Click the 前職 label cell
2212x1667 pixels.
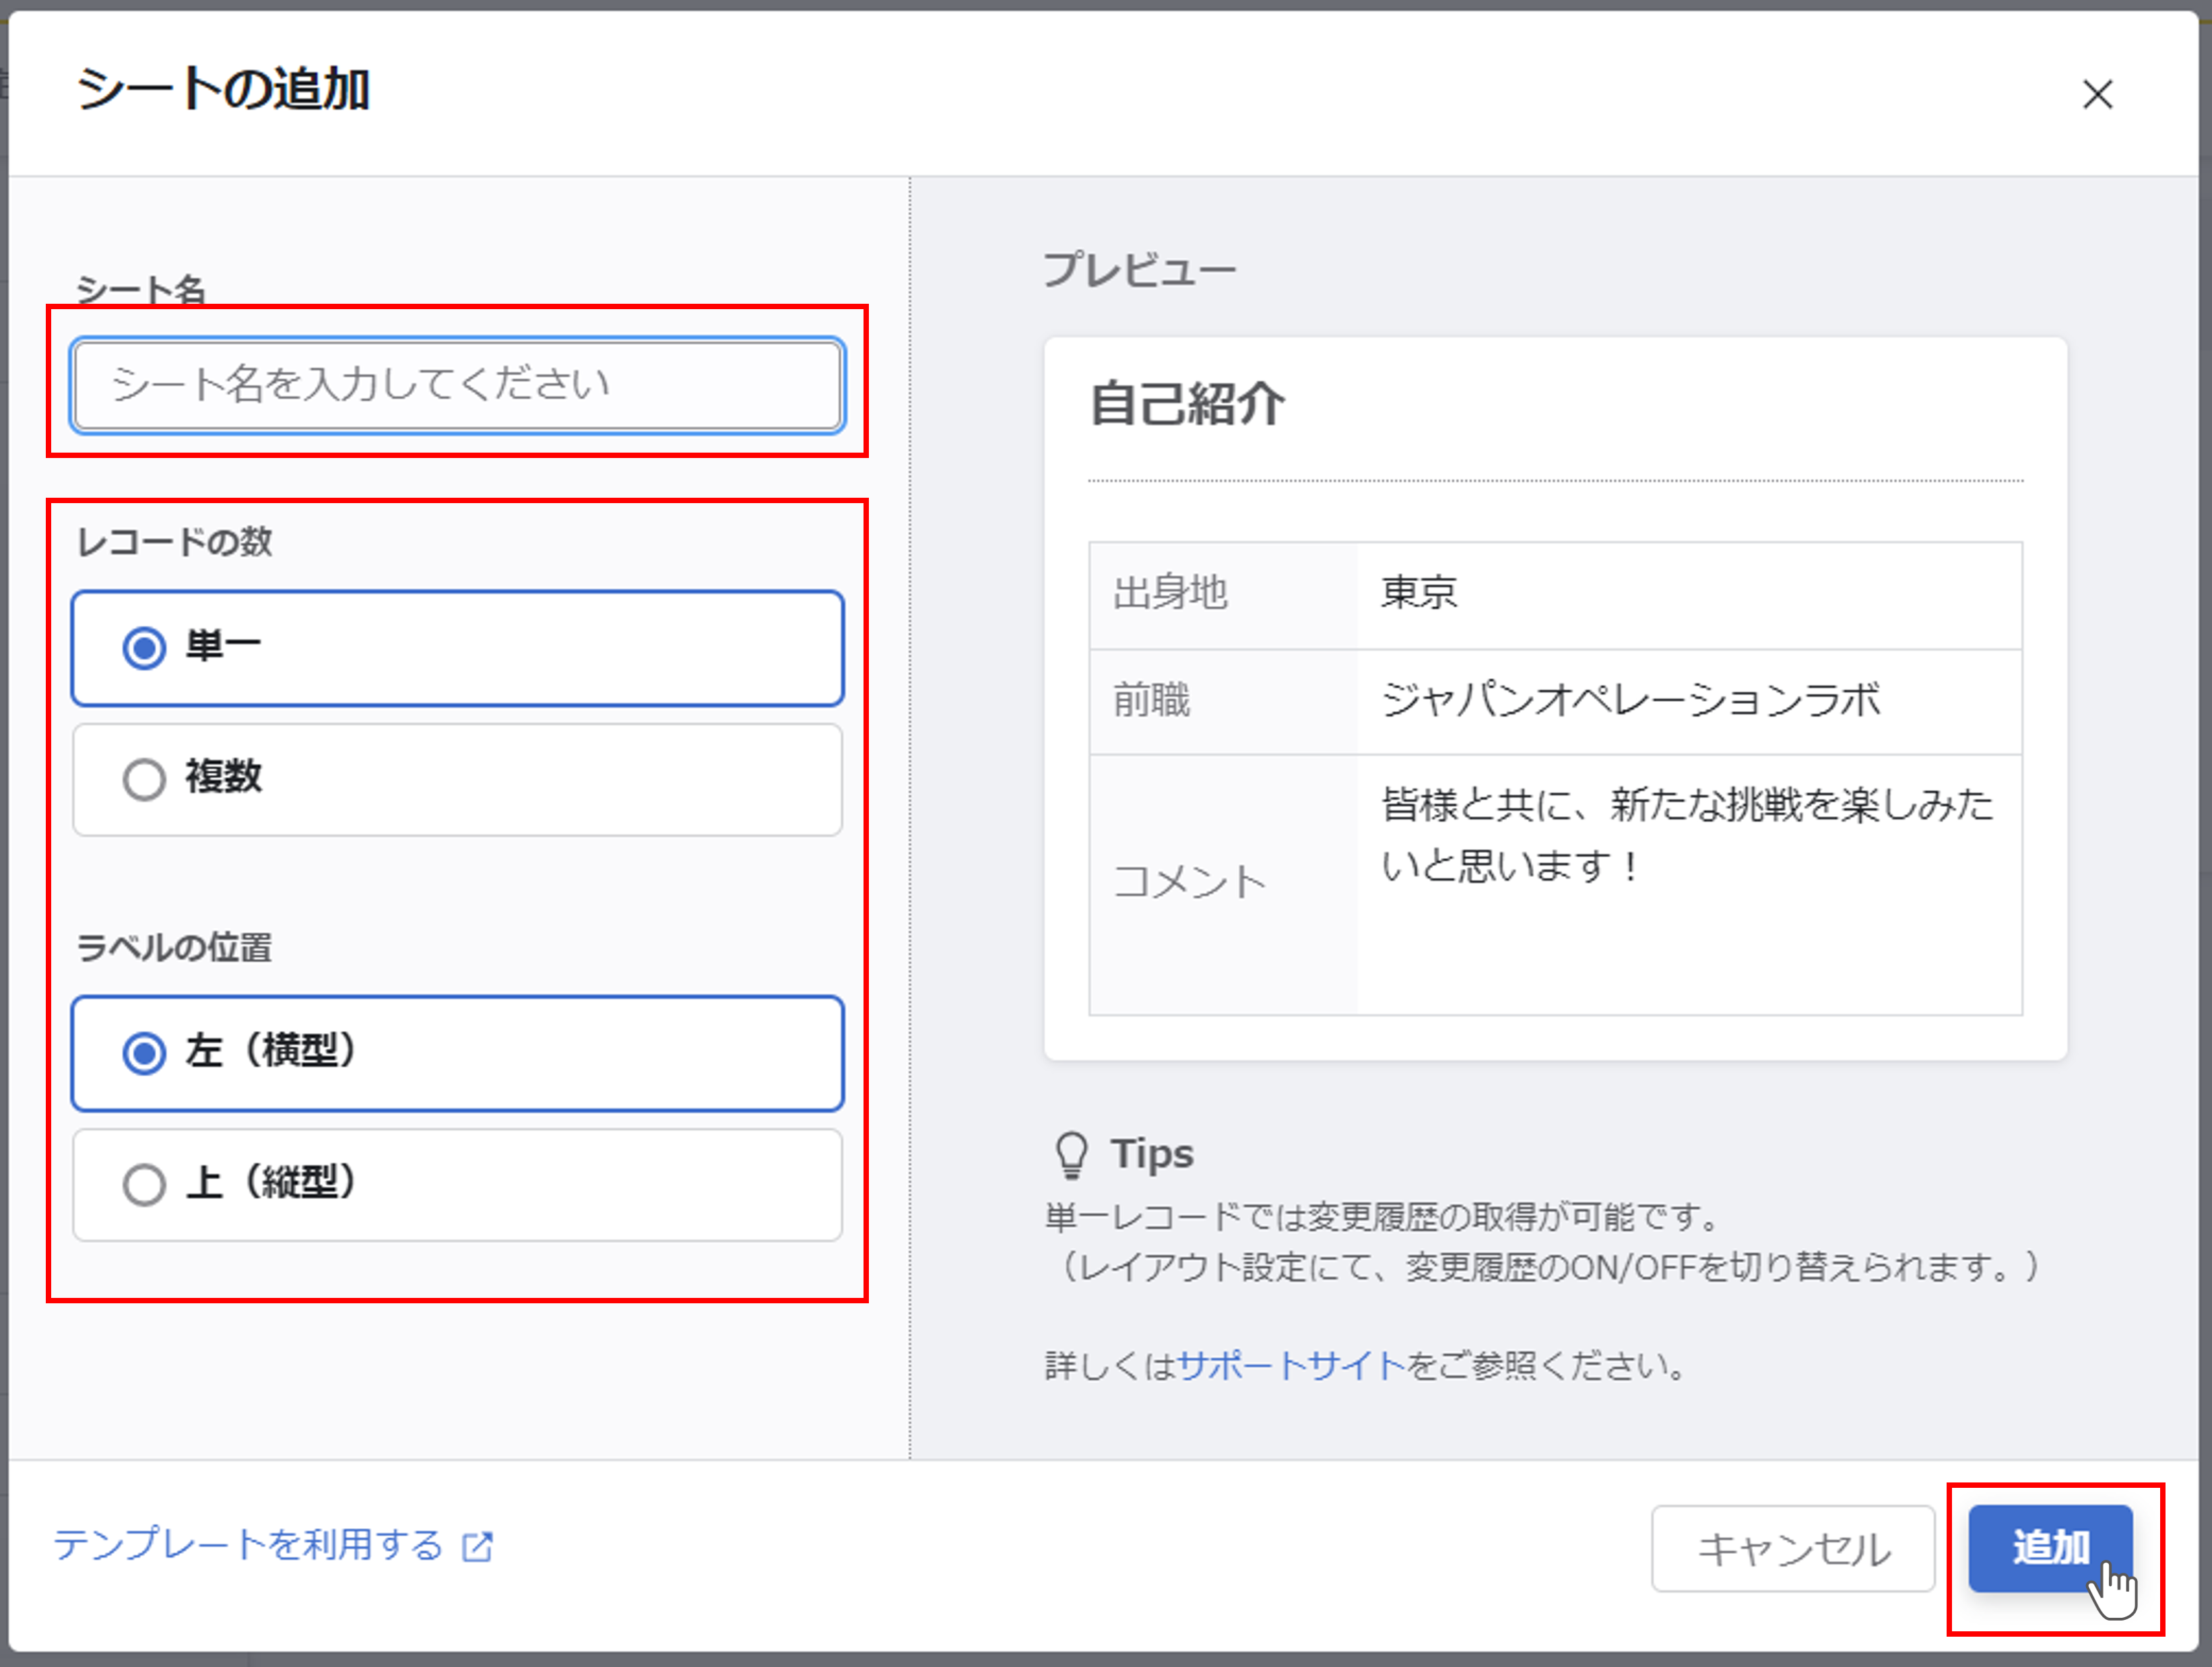pos(1152,700)
